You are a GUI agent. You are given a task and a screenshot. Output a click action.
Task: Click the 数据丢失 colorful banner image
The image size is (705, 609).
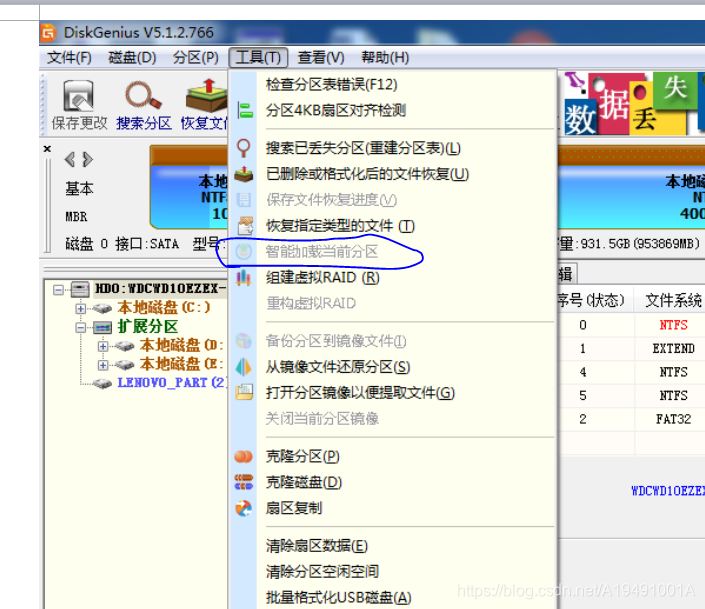[634, 104]
